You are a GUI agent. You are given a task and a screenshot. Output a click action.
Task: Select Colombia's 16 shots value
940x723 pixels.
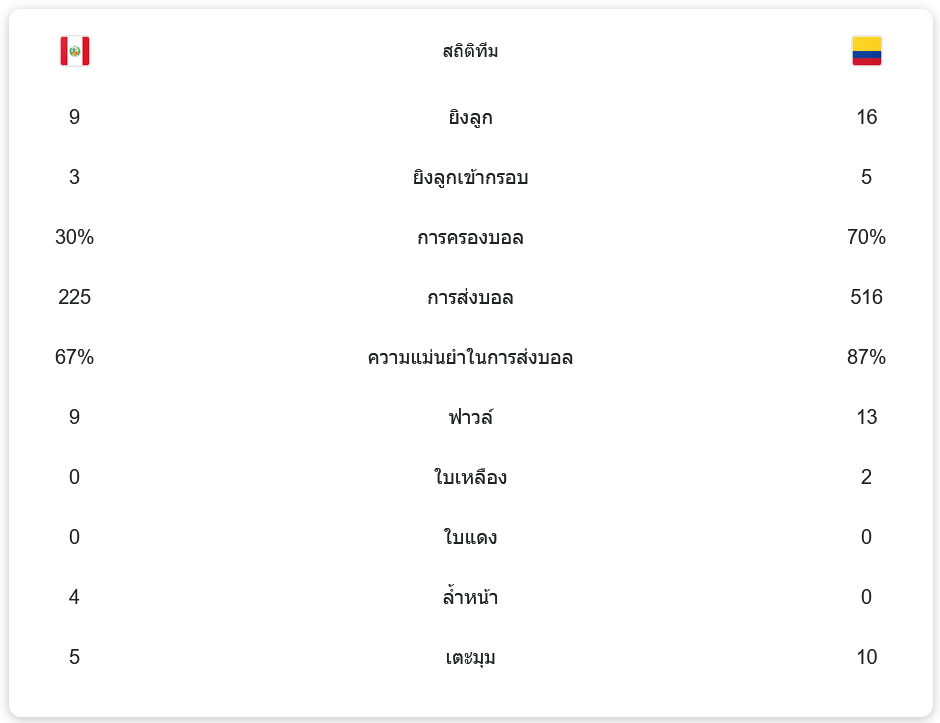point(866,117)
